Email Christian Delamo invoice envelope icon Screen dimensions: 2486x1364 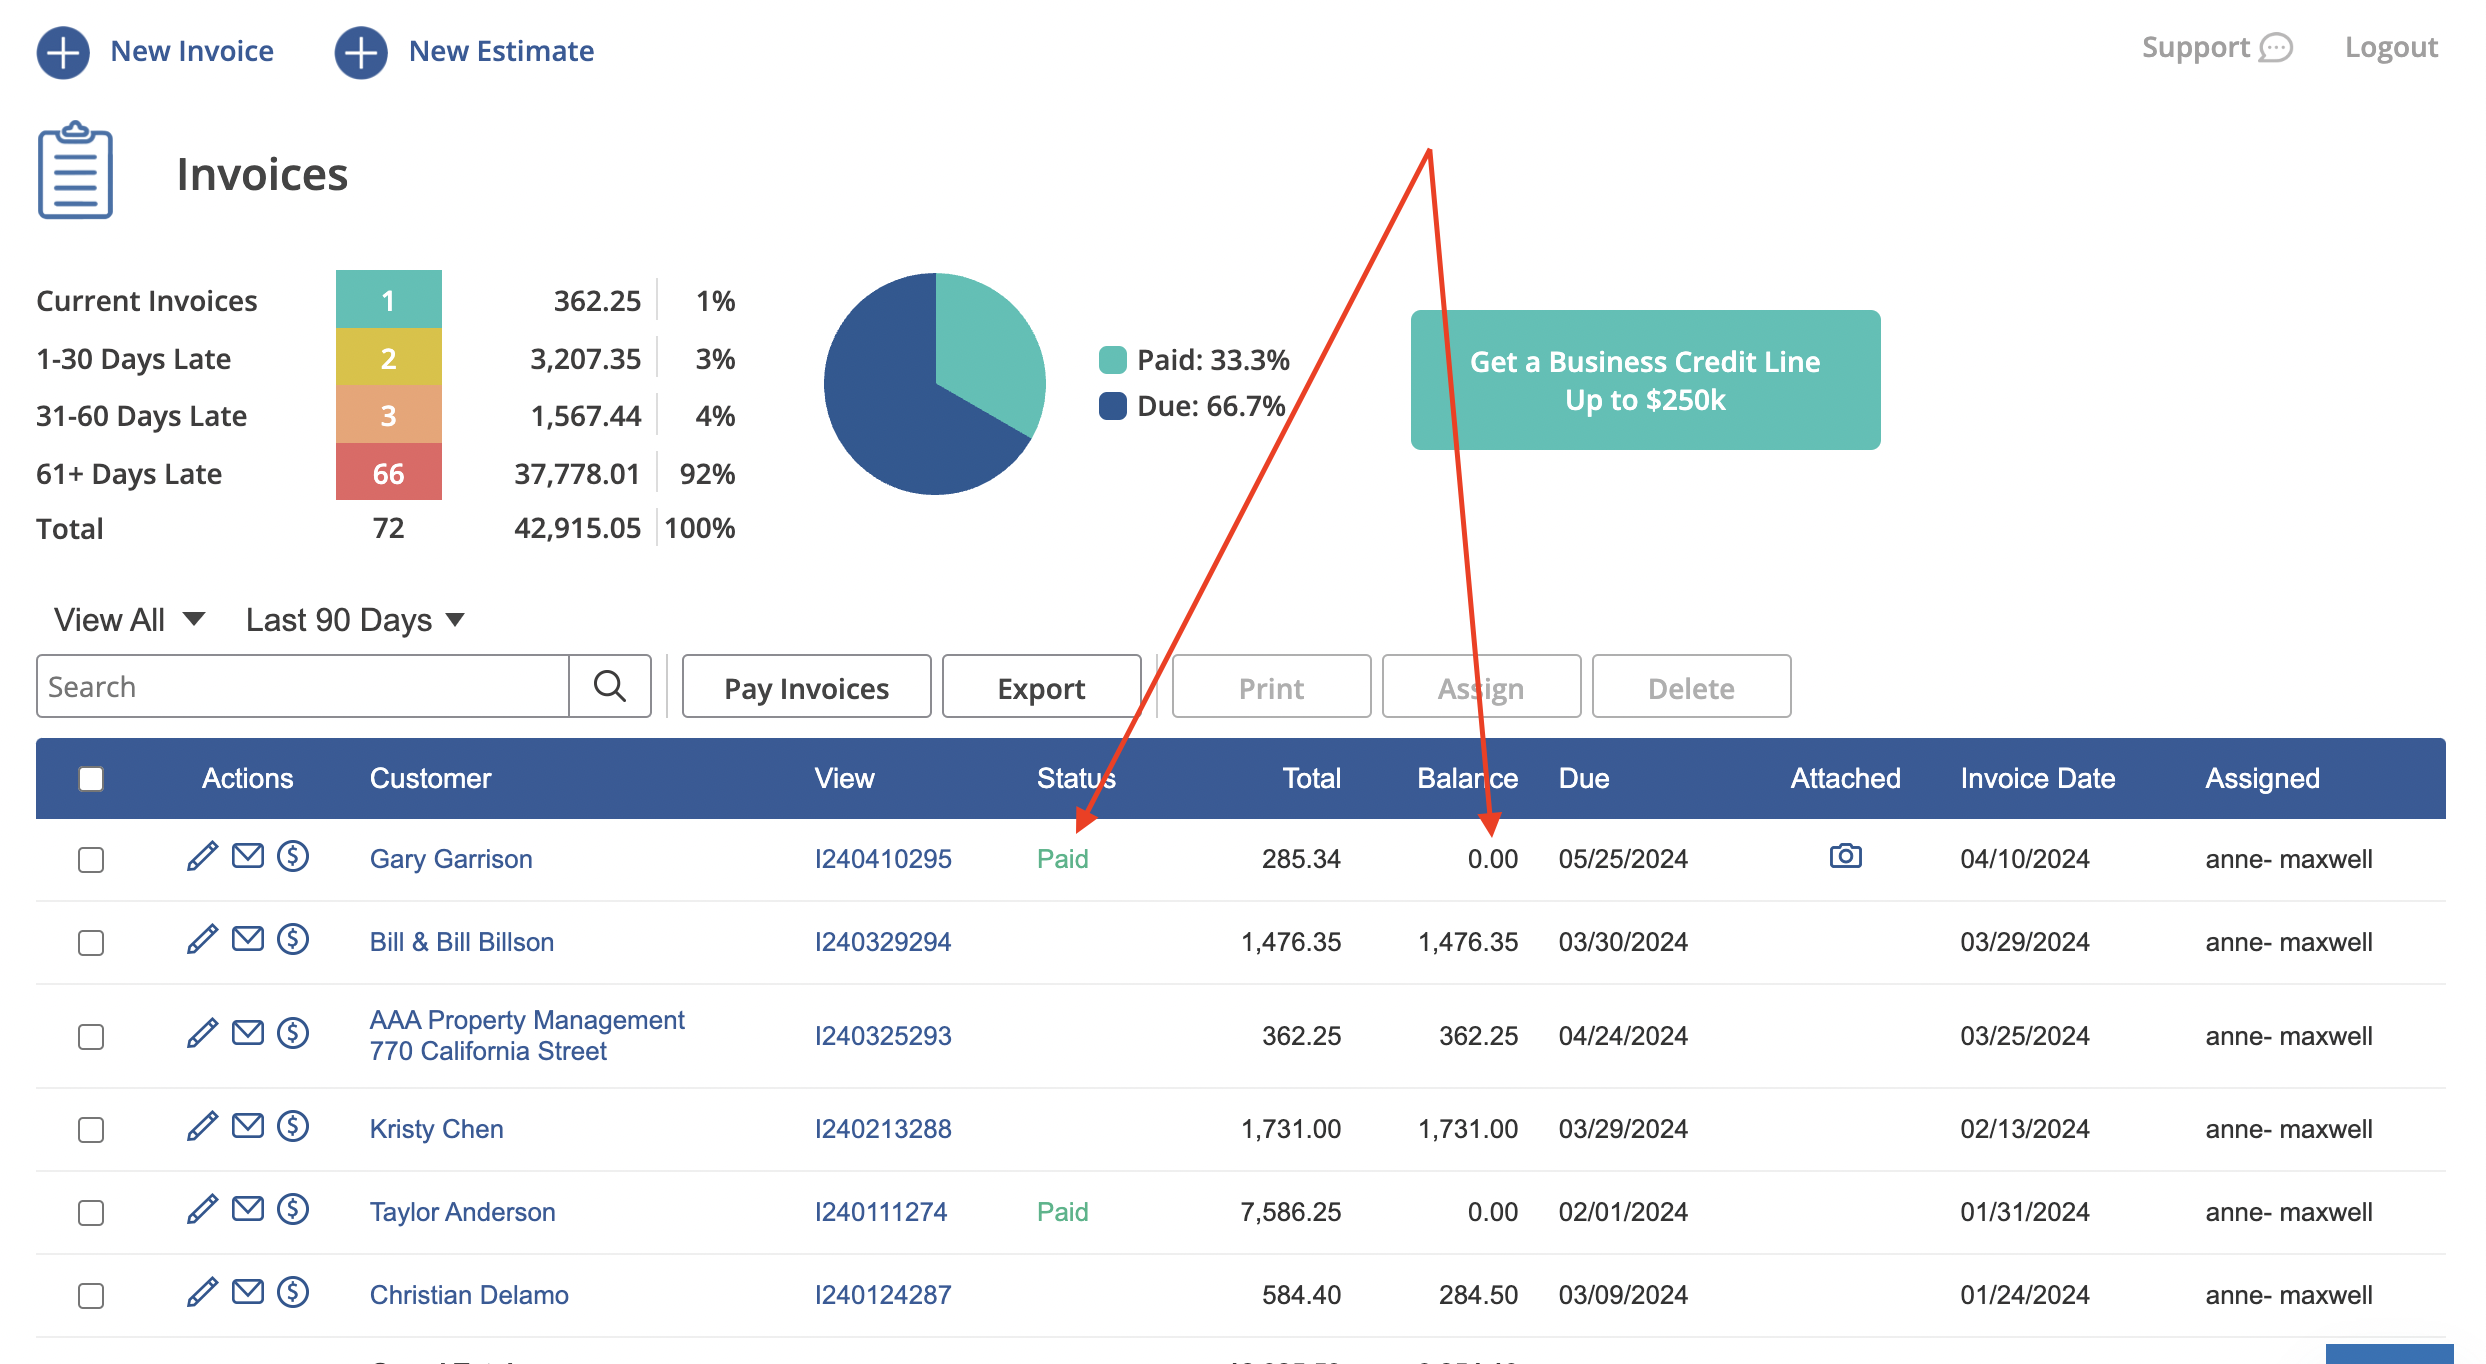coord(248,1292)
